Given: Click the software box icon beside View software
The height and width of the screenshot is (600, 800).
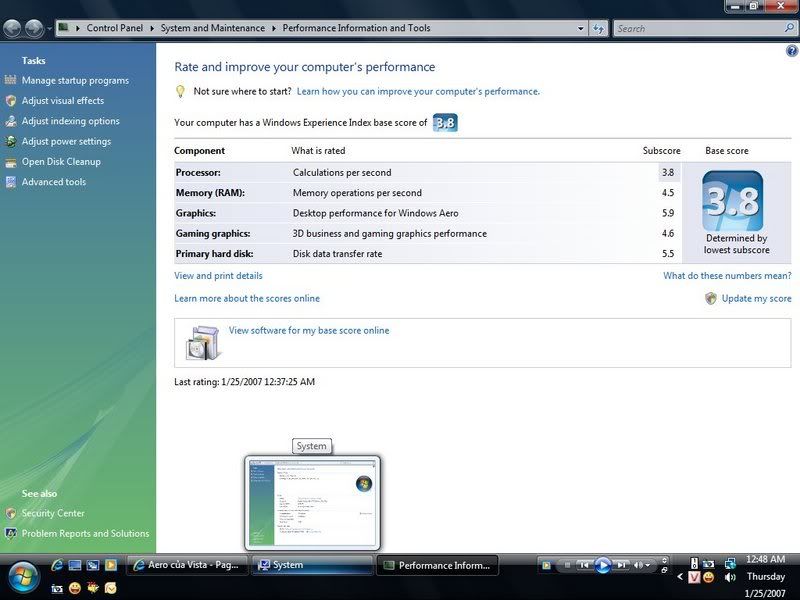Looking at the screenshot, I should click(x=202, y=342).
